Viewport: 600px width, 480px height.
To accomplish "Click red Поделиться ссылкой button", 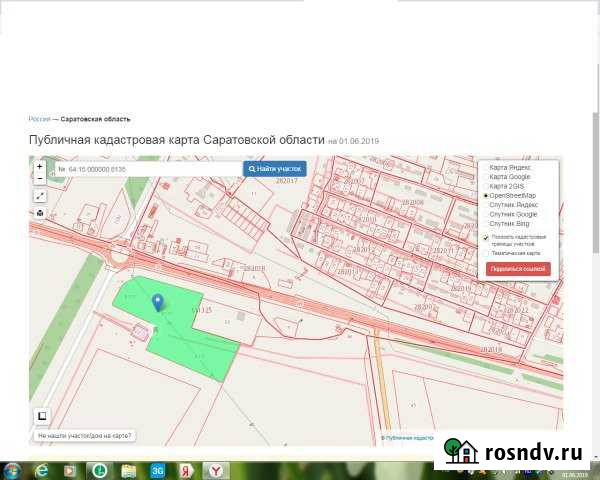I will point(518,269).
